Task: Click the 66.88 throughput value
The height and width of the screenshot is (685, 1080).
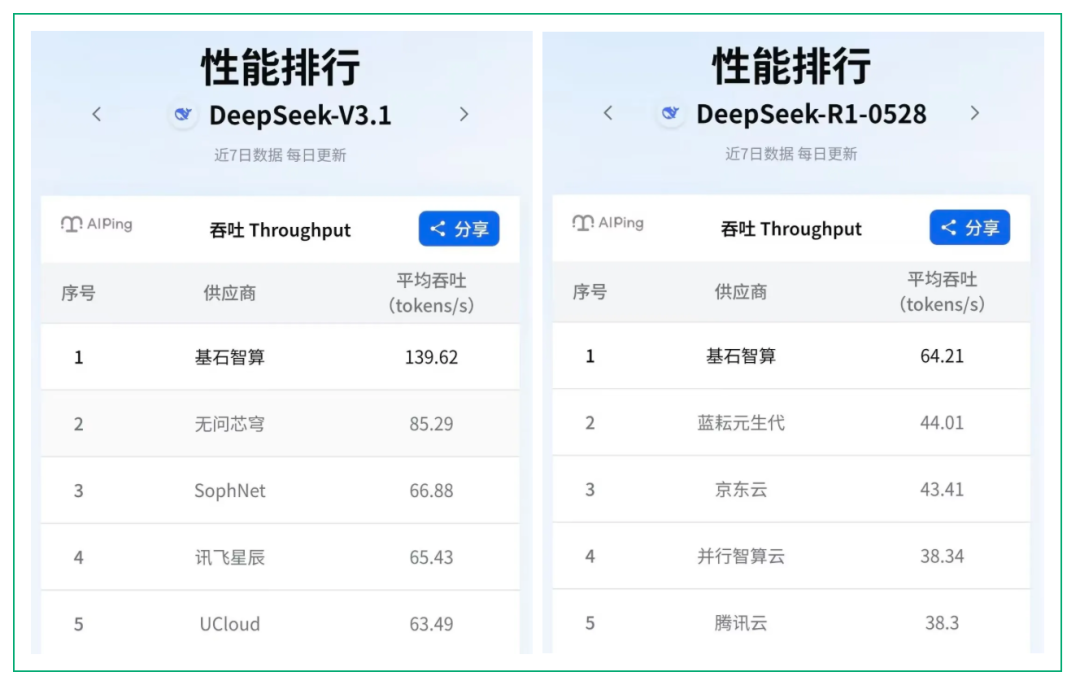Action: point(431,491)
